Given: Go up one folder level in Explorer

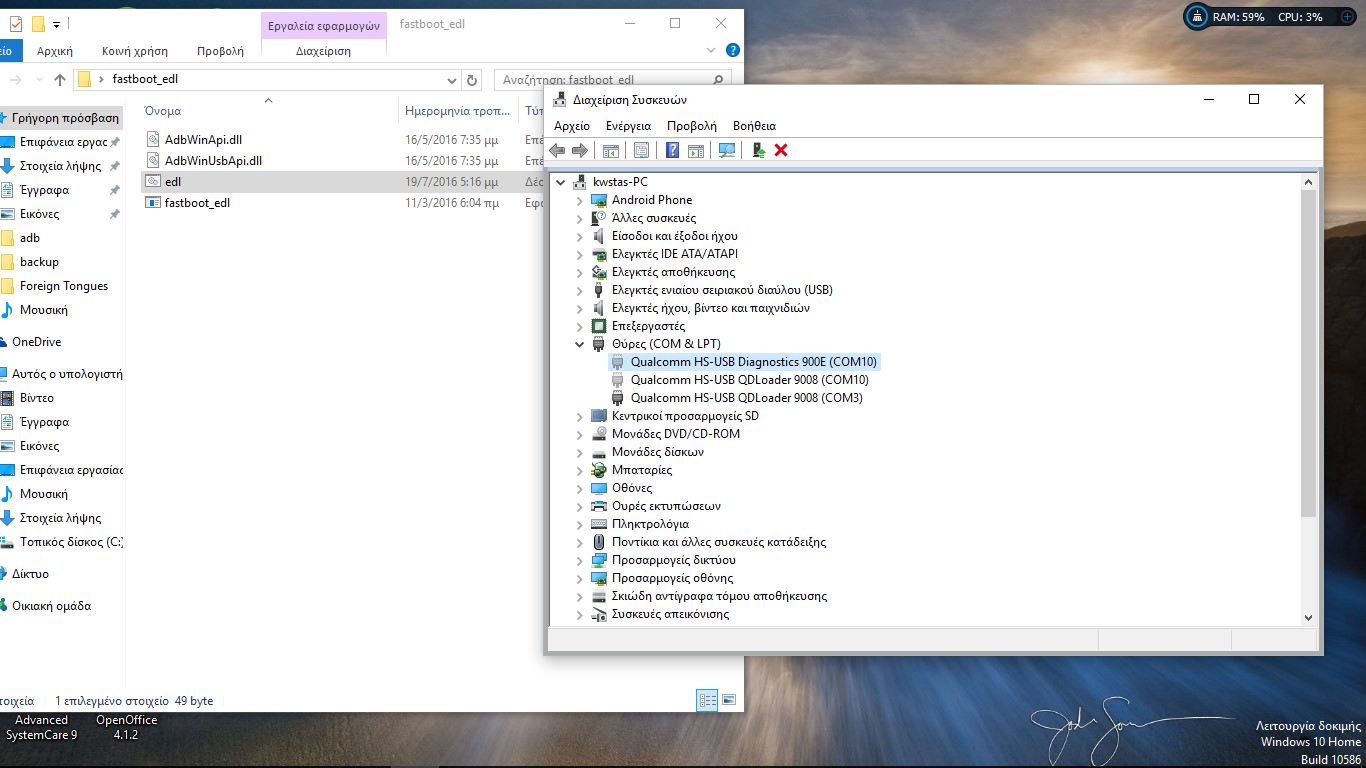Looking at the screenshot, I should 60,80.
